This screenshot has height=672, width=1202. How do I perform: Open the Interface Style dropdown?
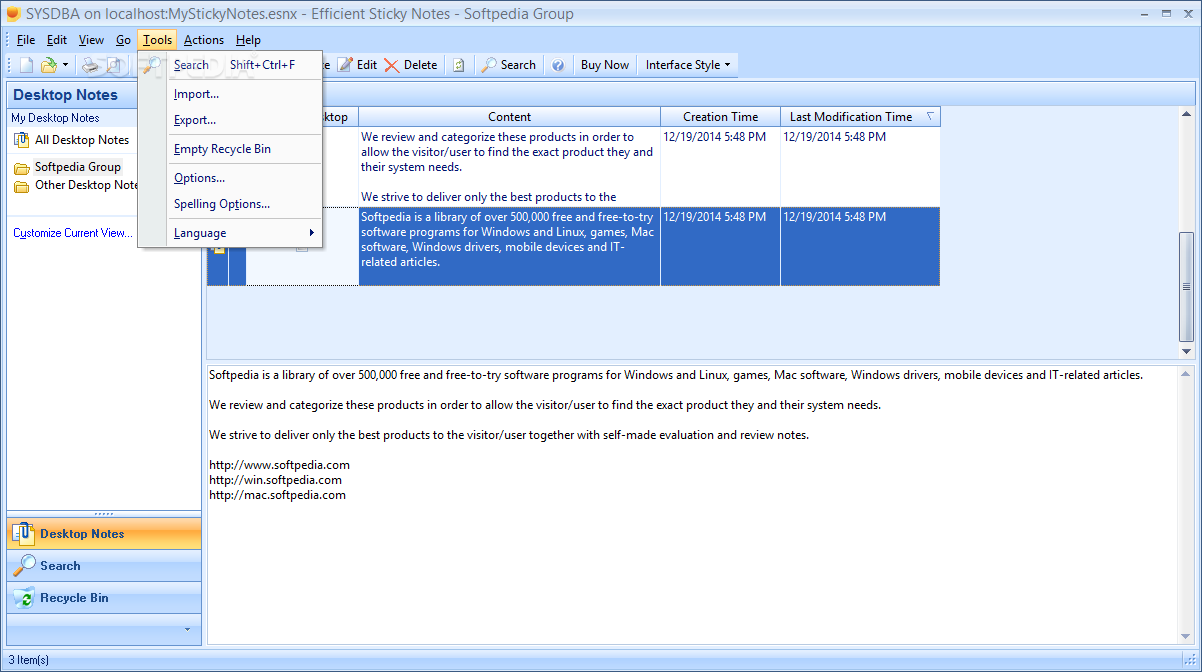pyautogui.click(x=687, y=65)
